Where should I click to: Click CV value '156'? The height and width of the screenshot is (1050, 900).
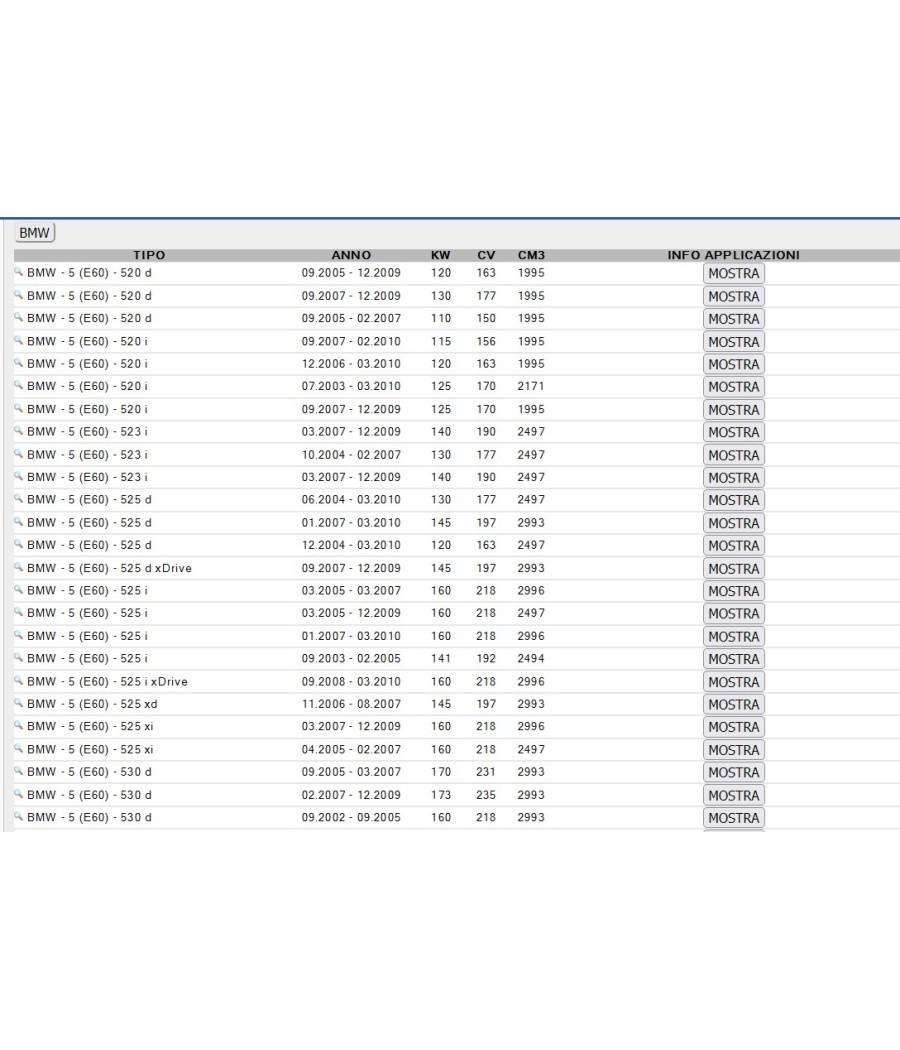click(486, 341)
